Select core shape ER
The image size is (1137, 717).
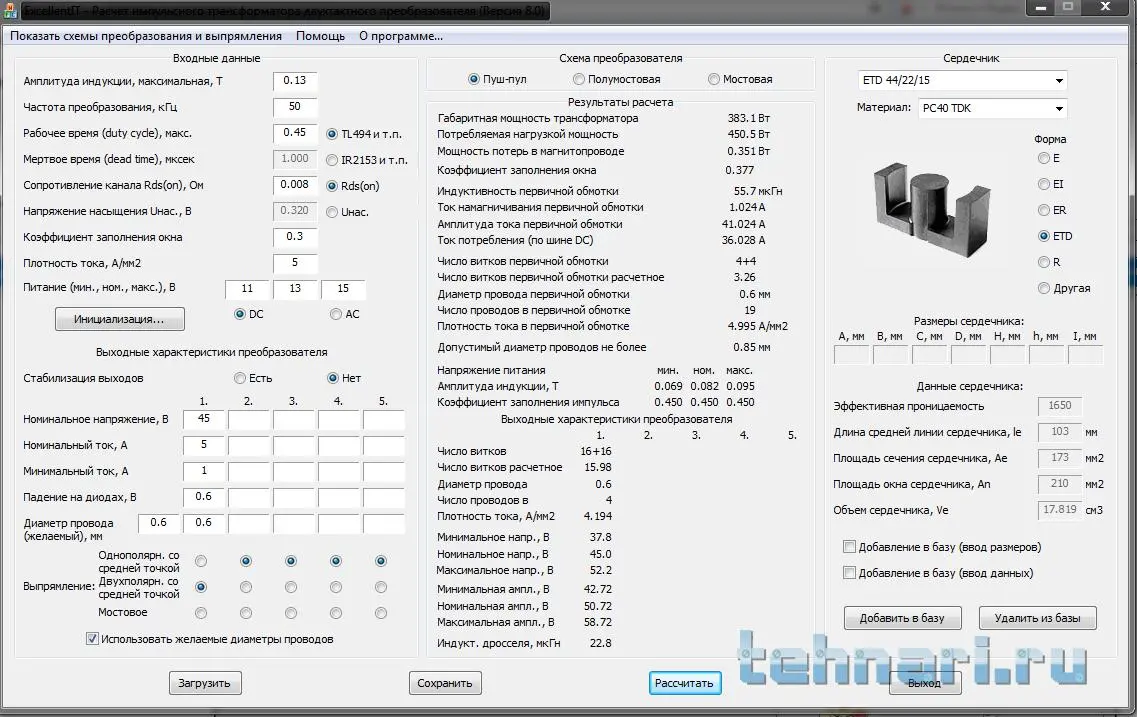coord(1052,210)
